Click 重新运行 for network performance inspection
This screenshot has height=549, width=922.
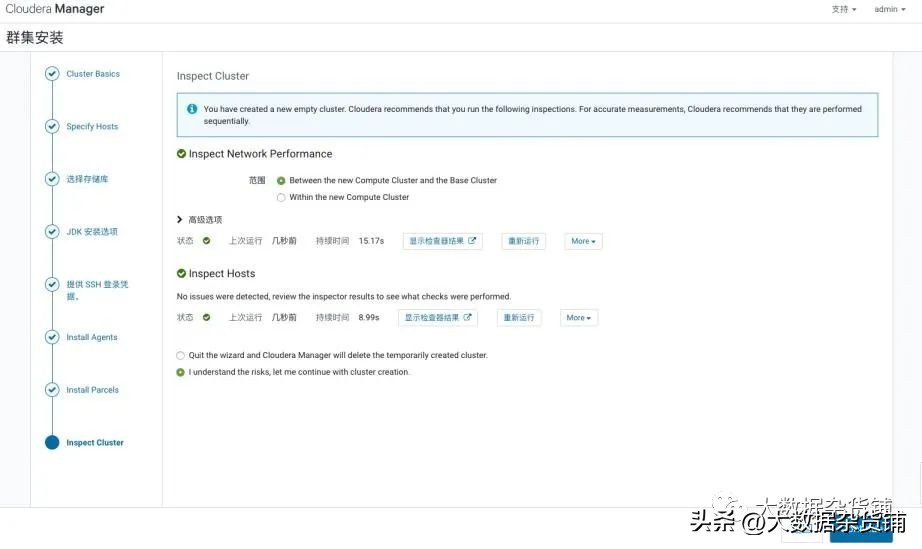click(523, 241)
